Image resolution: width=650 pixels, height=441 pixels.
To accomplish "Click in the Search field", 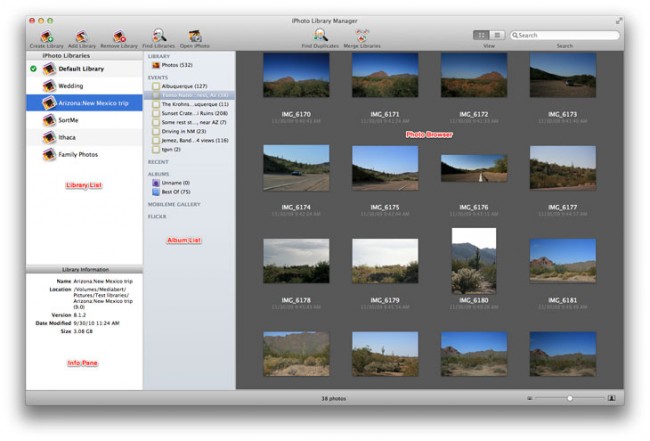I will pos(563,35).
